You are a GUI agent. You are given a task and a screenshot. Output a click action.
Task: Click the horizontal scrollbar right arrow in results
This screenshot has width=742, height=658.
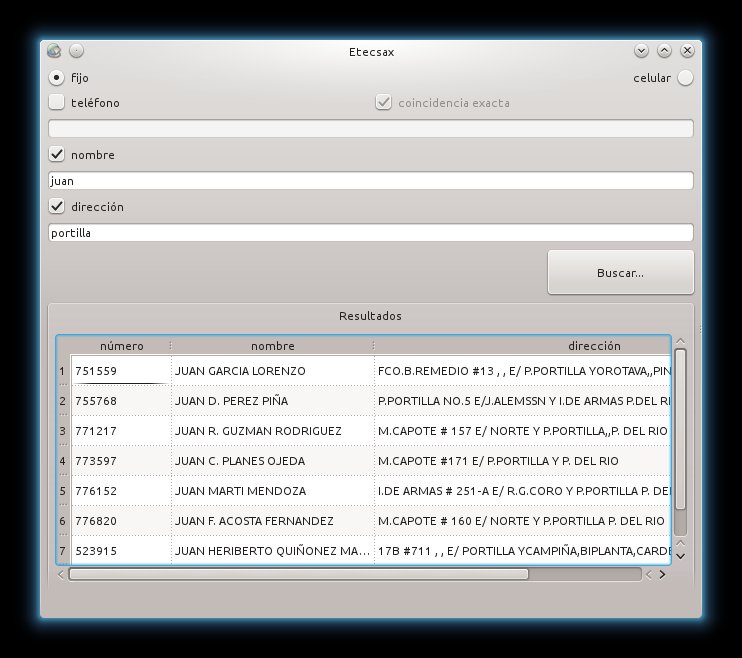click(662, 574)
